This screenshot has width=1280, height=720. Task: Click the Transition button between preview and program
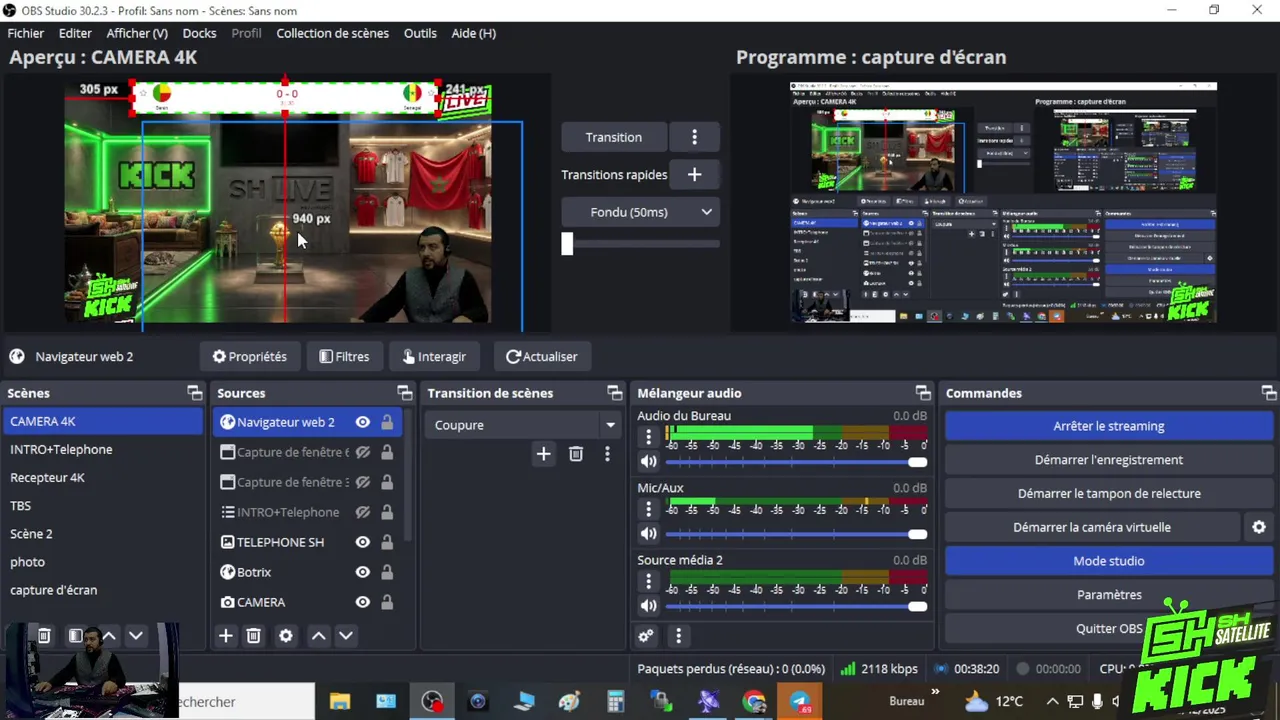tap(614, 137)
